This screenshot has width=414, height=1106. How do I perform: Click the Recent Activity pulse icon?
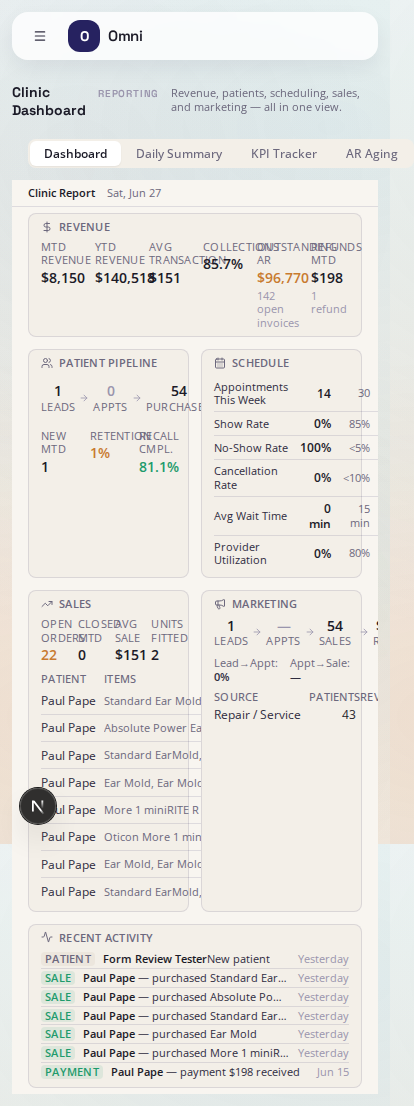pos(47,937)
